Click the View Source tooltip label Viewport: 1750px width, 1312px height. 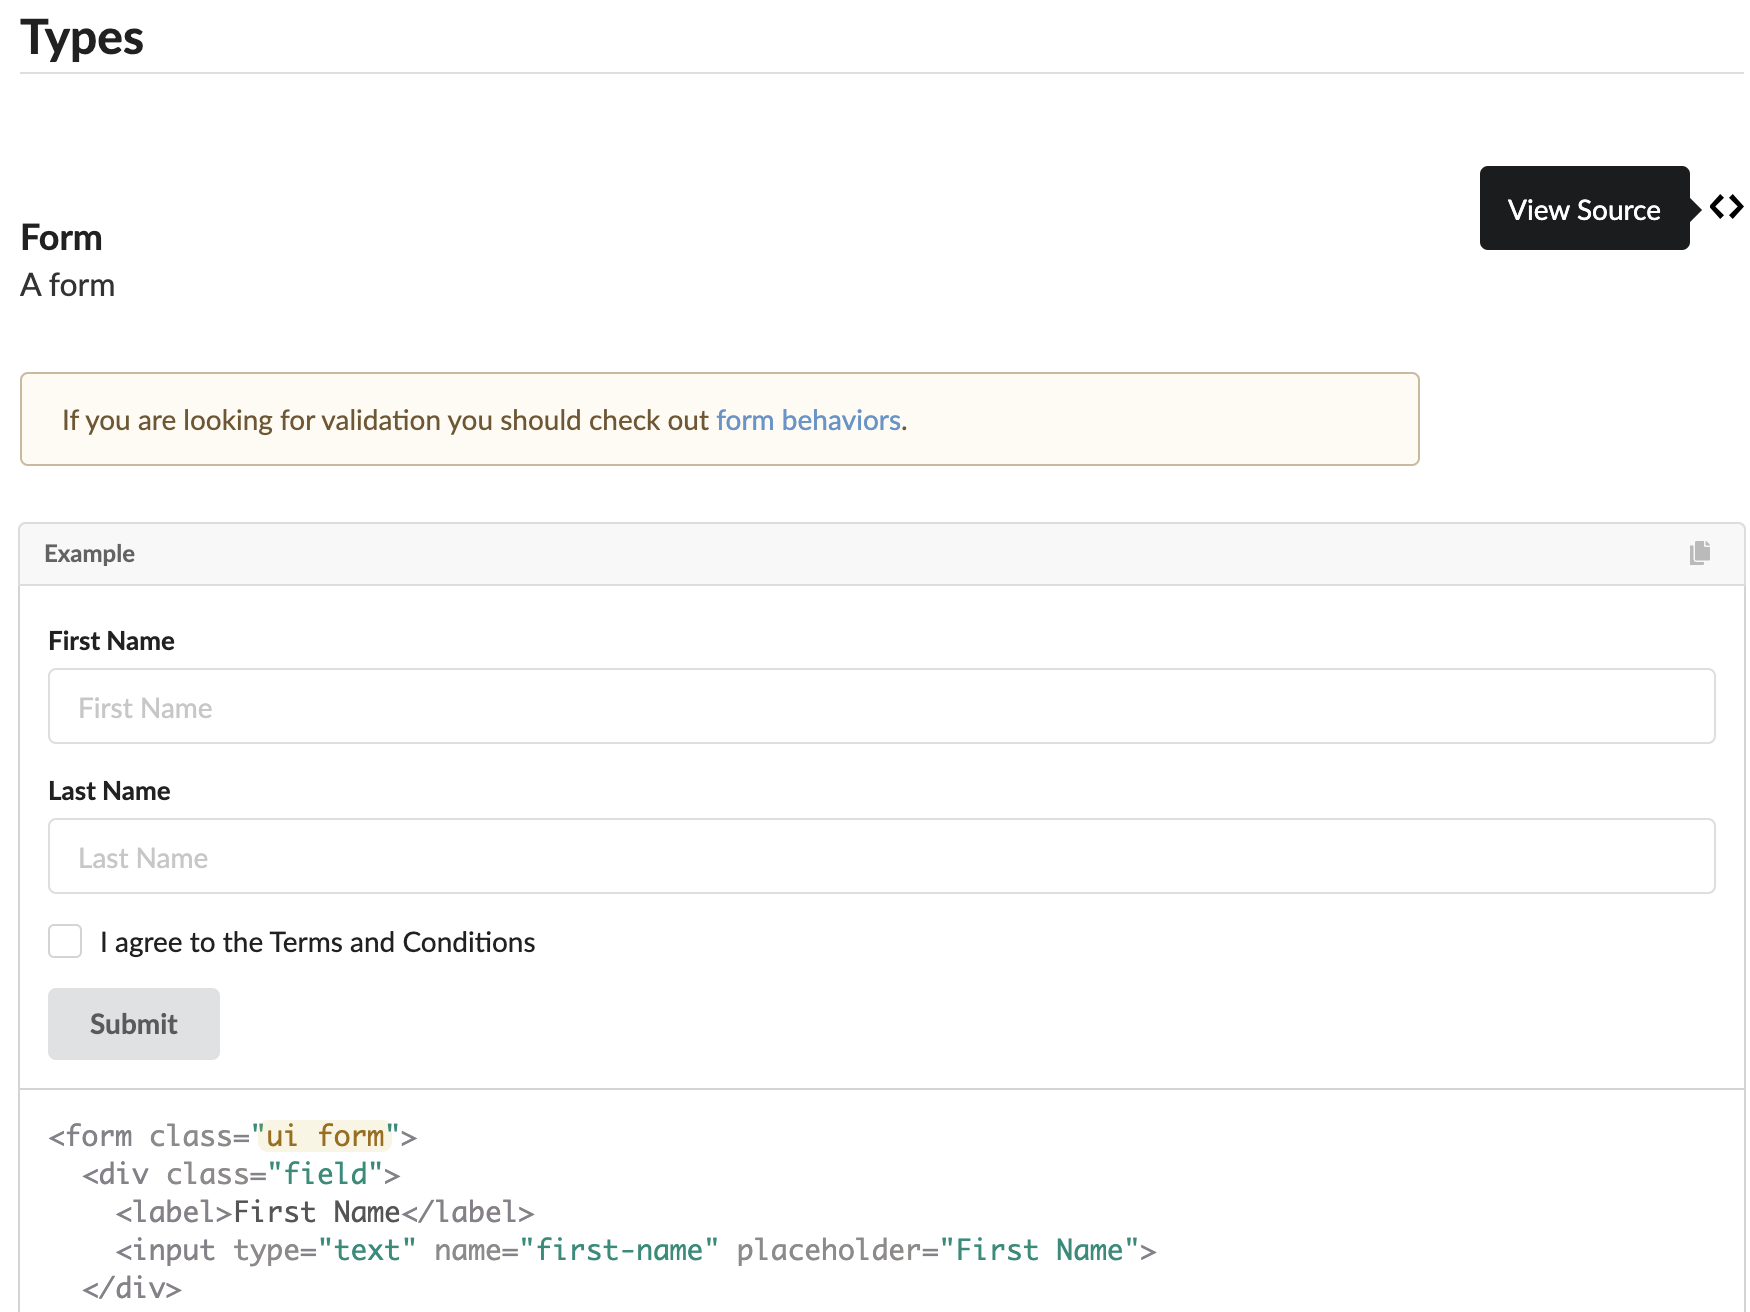(x=1583, y=209)
